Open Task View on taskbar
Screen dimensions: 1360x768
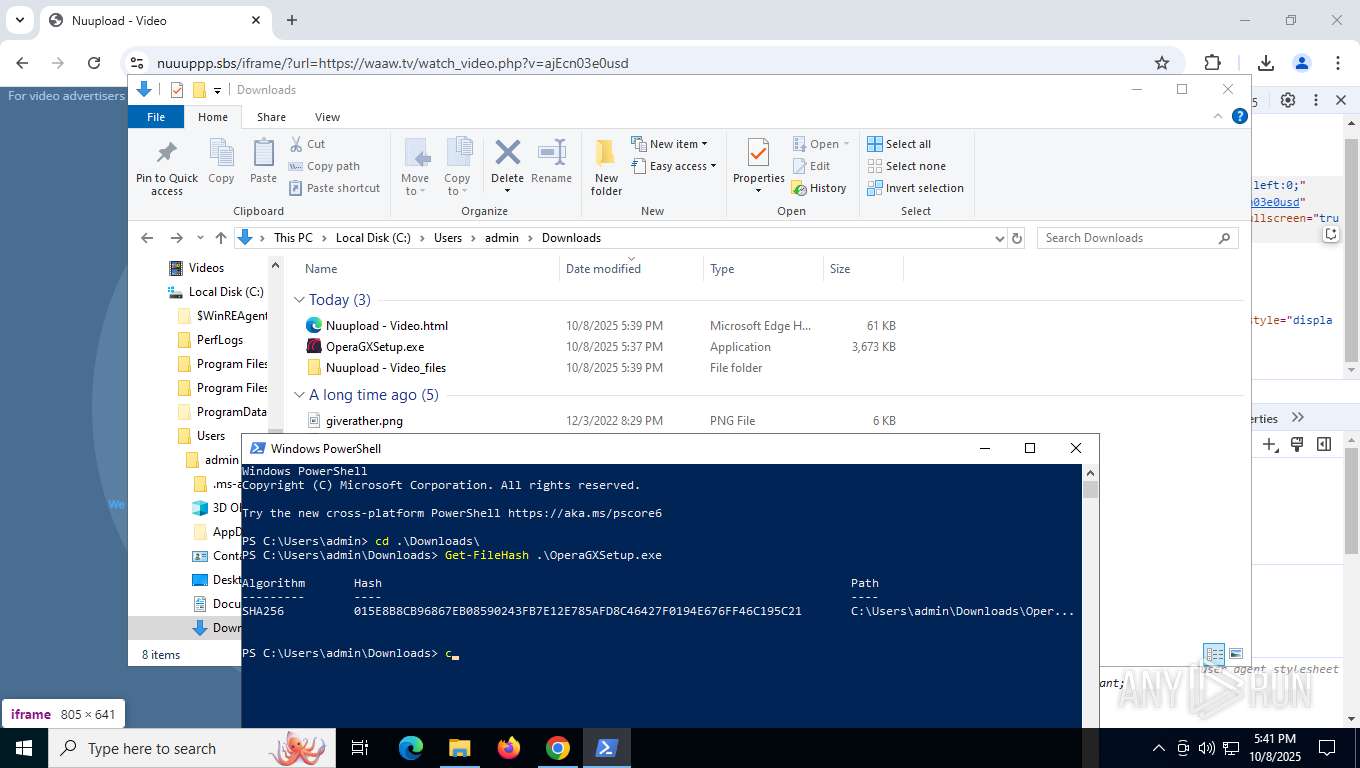click(360, 748)
